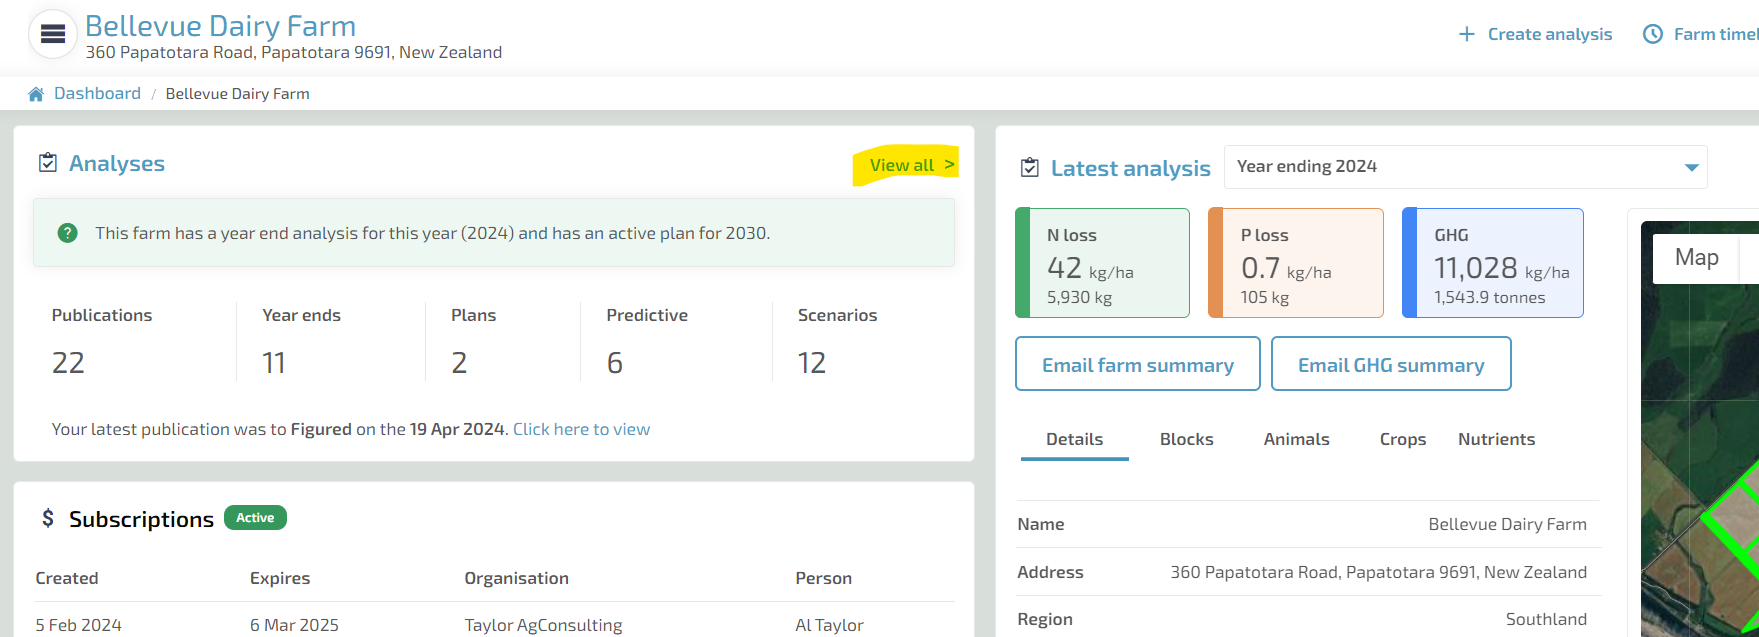Click the plus icon beside Create analysis
Screen dimensions: 1759x637
pyautogui.click(x=1466, y=34)
